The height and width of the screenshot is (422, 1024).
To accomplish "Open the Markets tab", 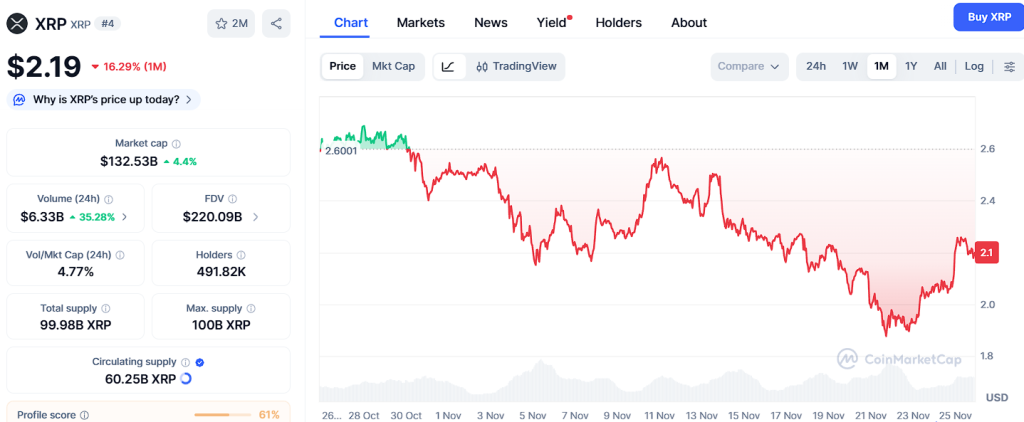I will tap(420, 22).
